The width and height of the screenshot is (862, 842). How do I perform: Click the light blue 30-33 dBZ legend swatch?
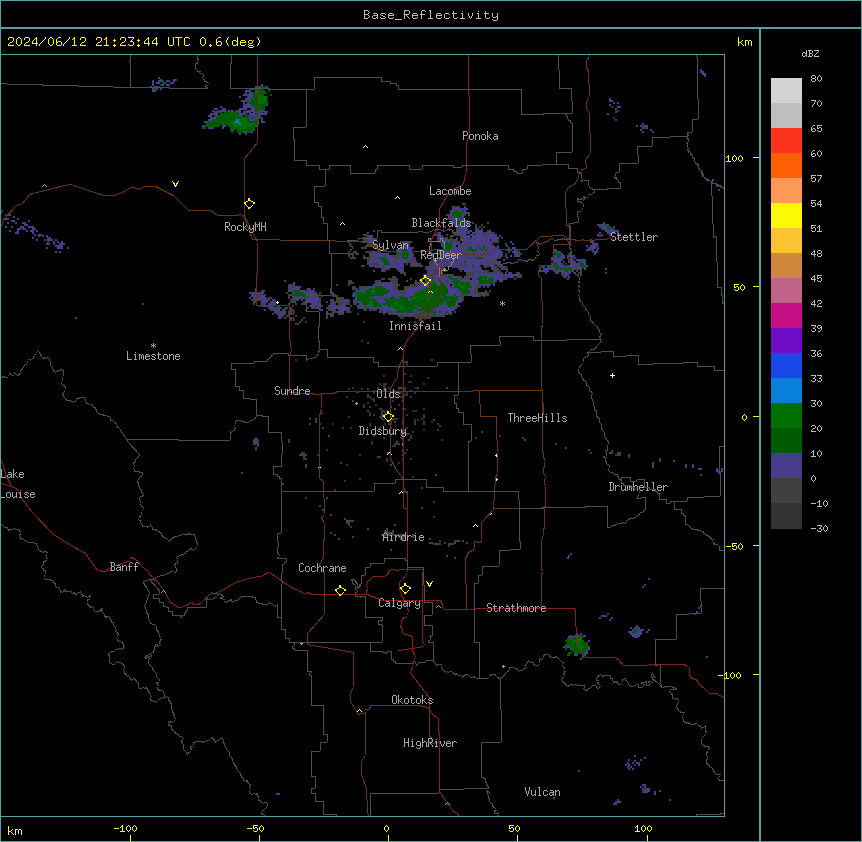pyautogui.click(x=786, y=391)
